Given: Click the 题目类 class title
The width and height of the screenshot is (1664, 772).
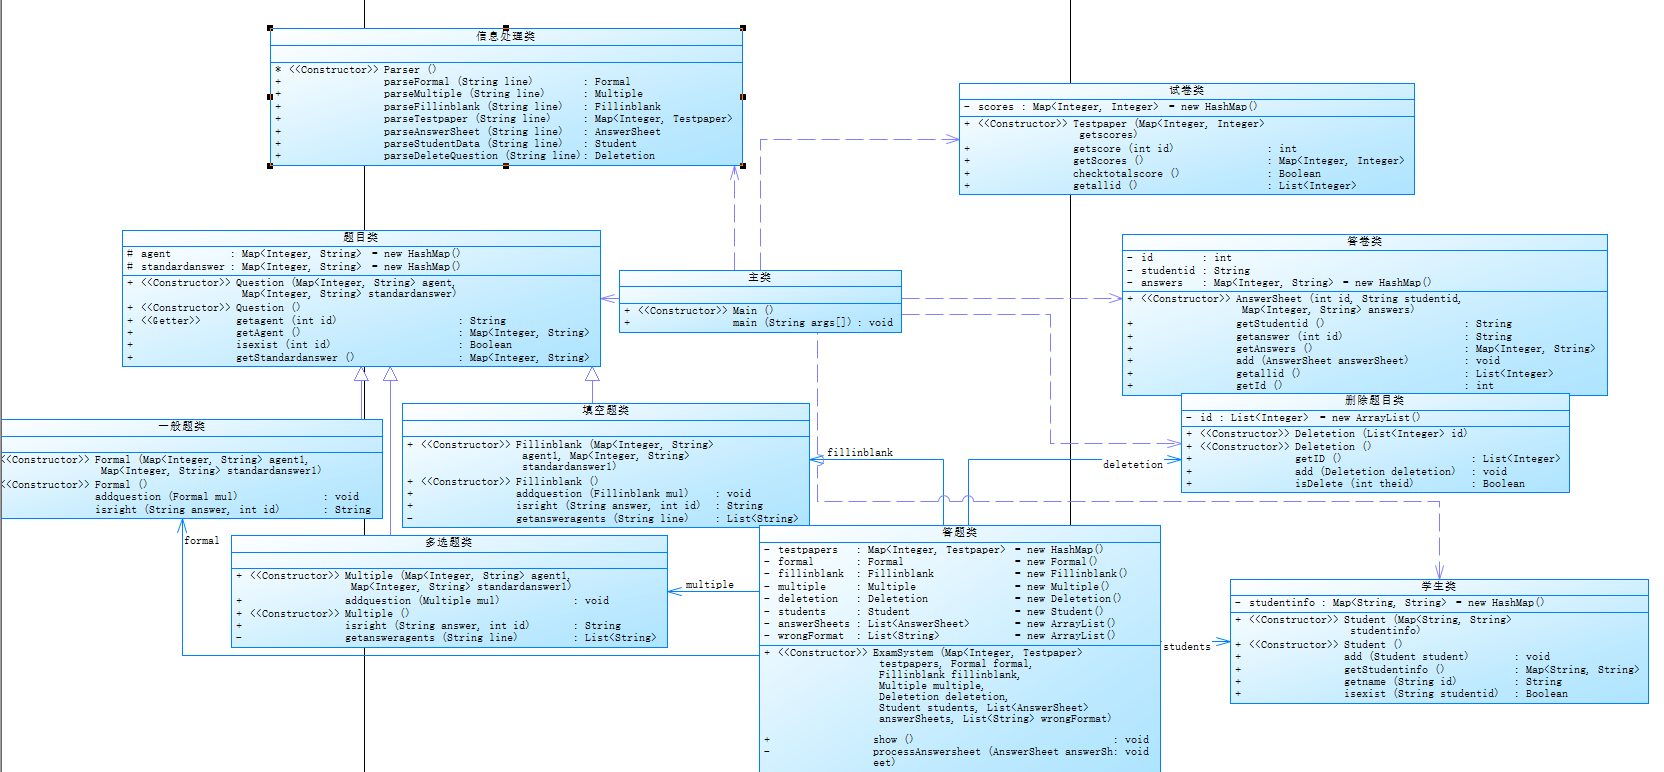Looking at the screenshot, I should [361, 237].
